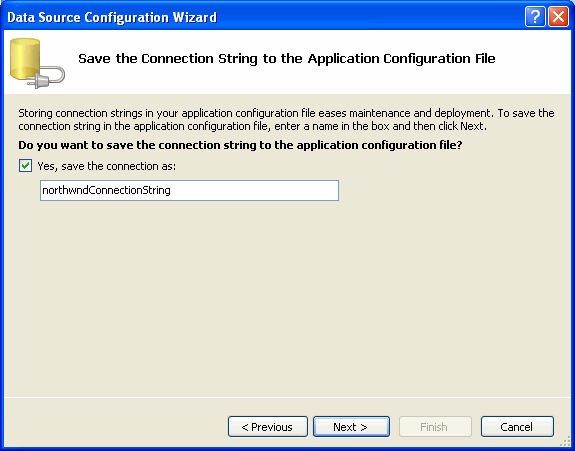
Task: Click the resize grip in dialog corner
Action: [565, 441]
